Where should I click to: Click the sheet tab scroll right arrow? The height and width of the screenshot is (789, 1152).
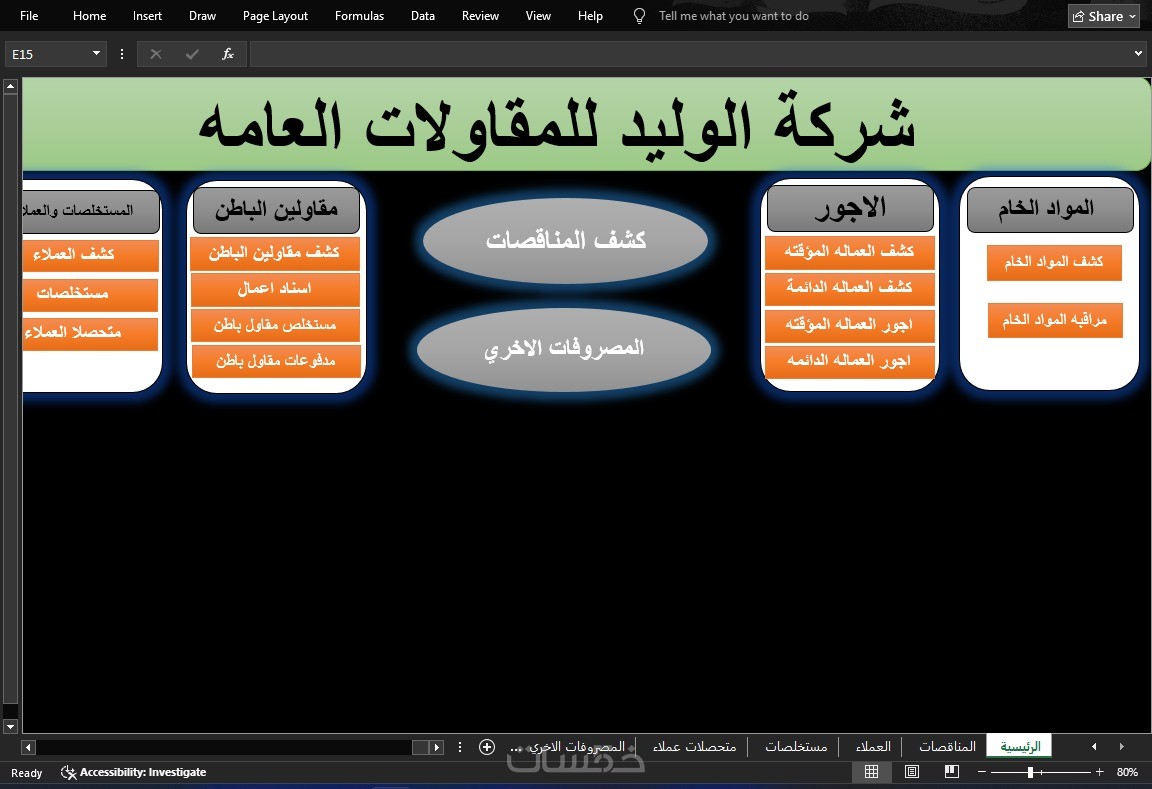1121,746
